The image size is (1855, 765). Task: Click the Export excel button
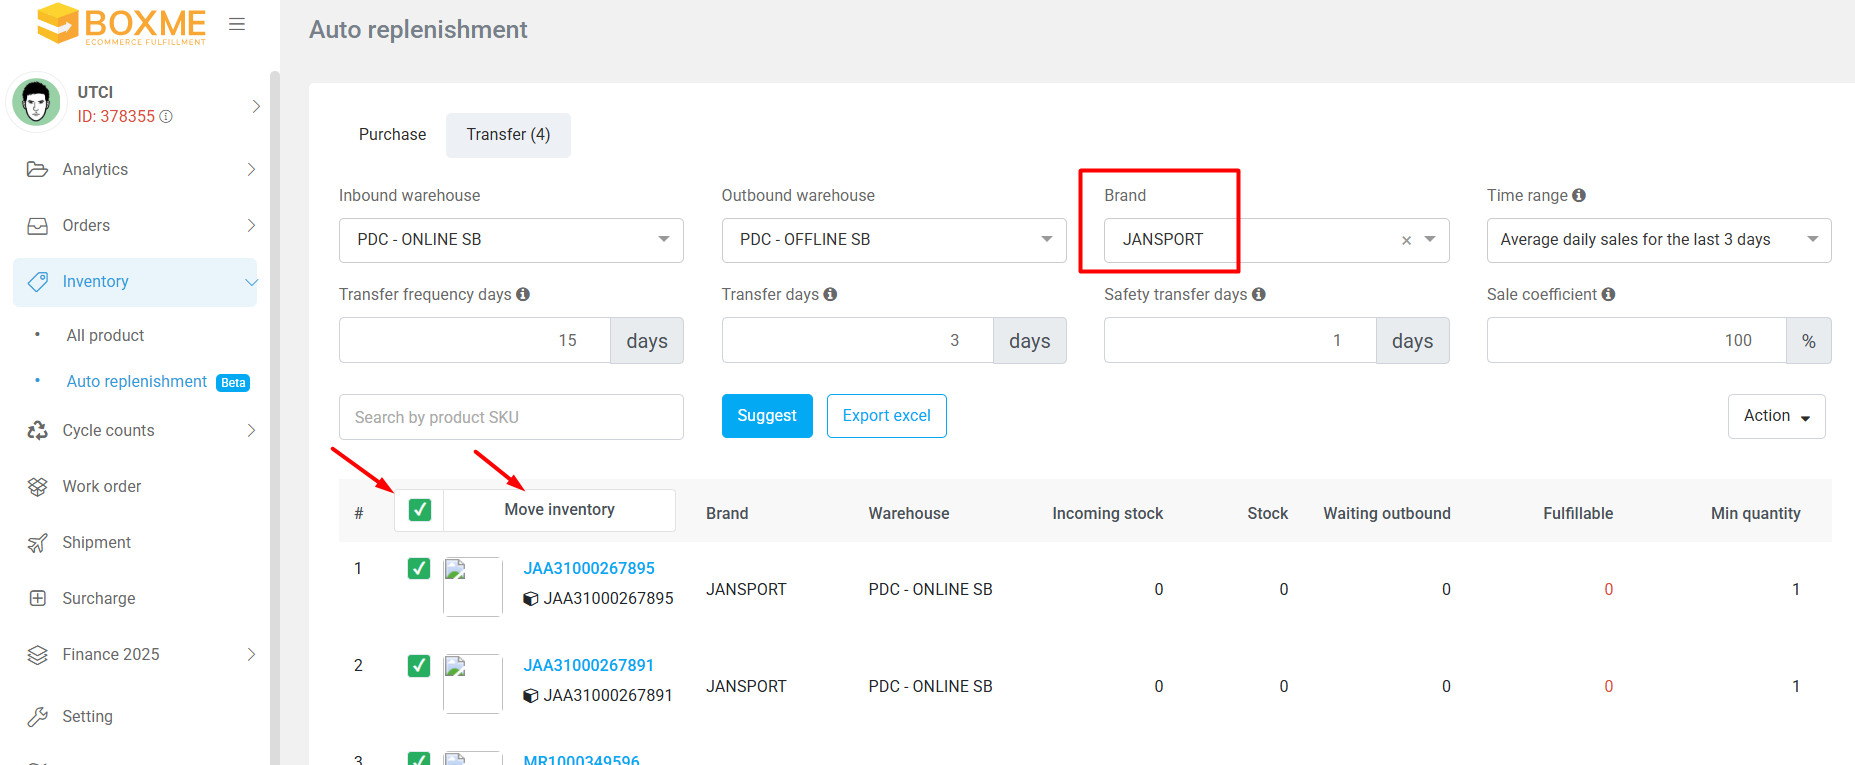tap(886, 416)
